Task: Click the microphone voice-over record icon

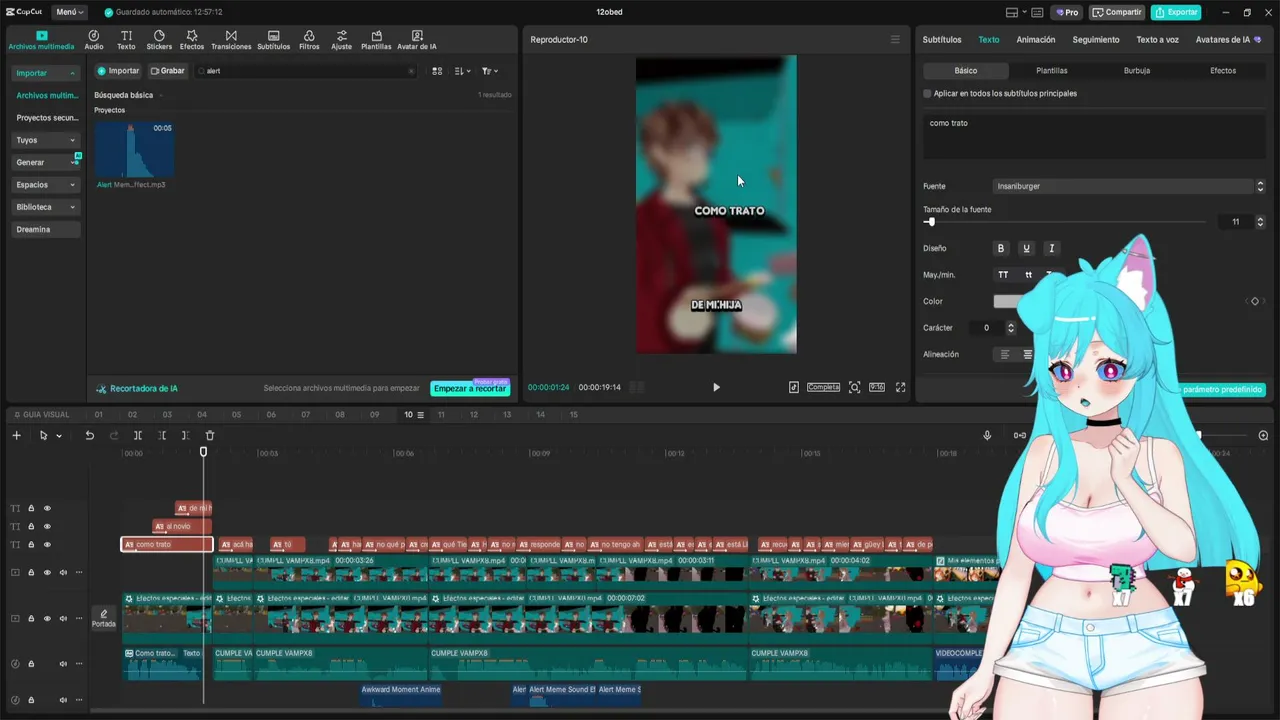Action: point(987,435)
